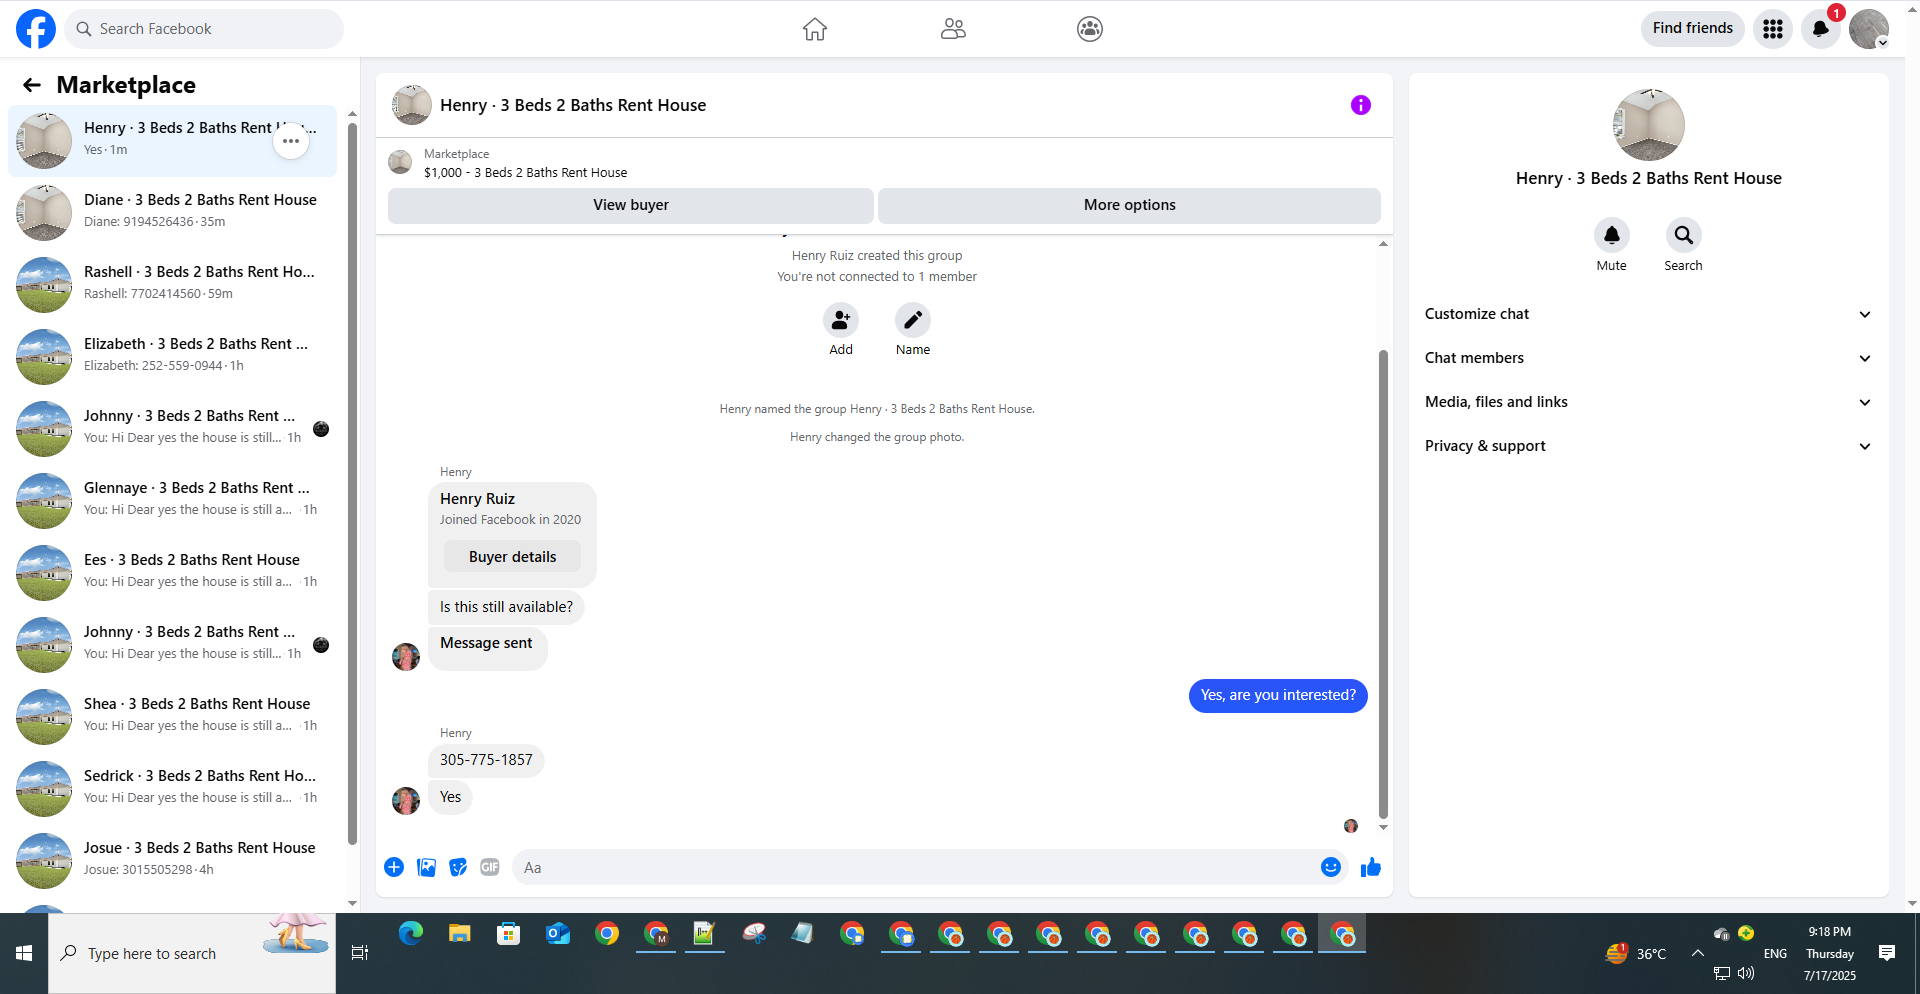
Task: Open File Explorer from the taskbar
Action: (460, 934)
